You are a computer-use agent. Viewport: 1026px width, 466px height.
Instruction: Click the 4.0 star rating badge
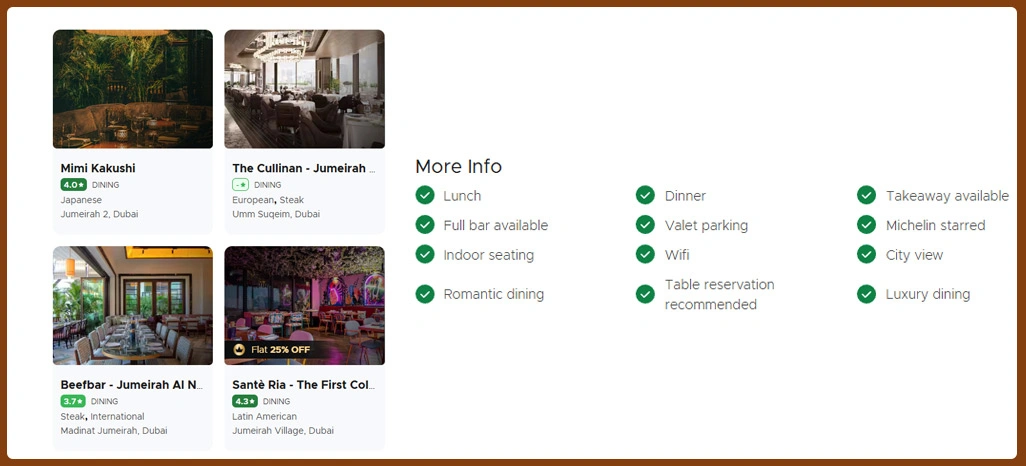click(x=74, y=185)
